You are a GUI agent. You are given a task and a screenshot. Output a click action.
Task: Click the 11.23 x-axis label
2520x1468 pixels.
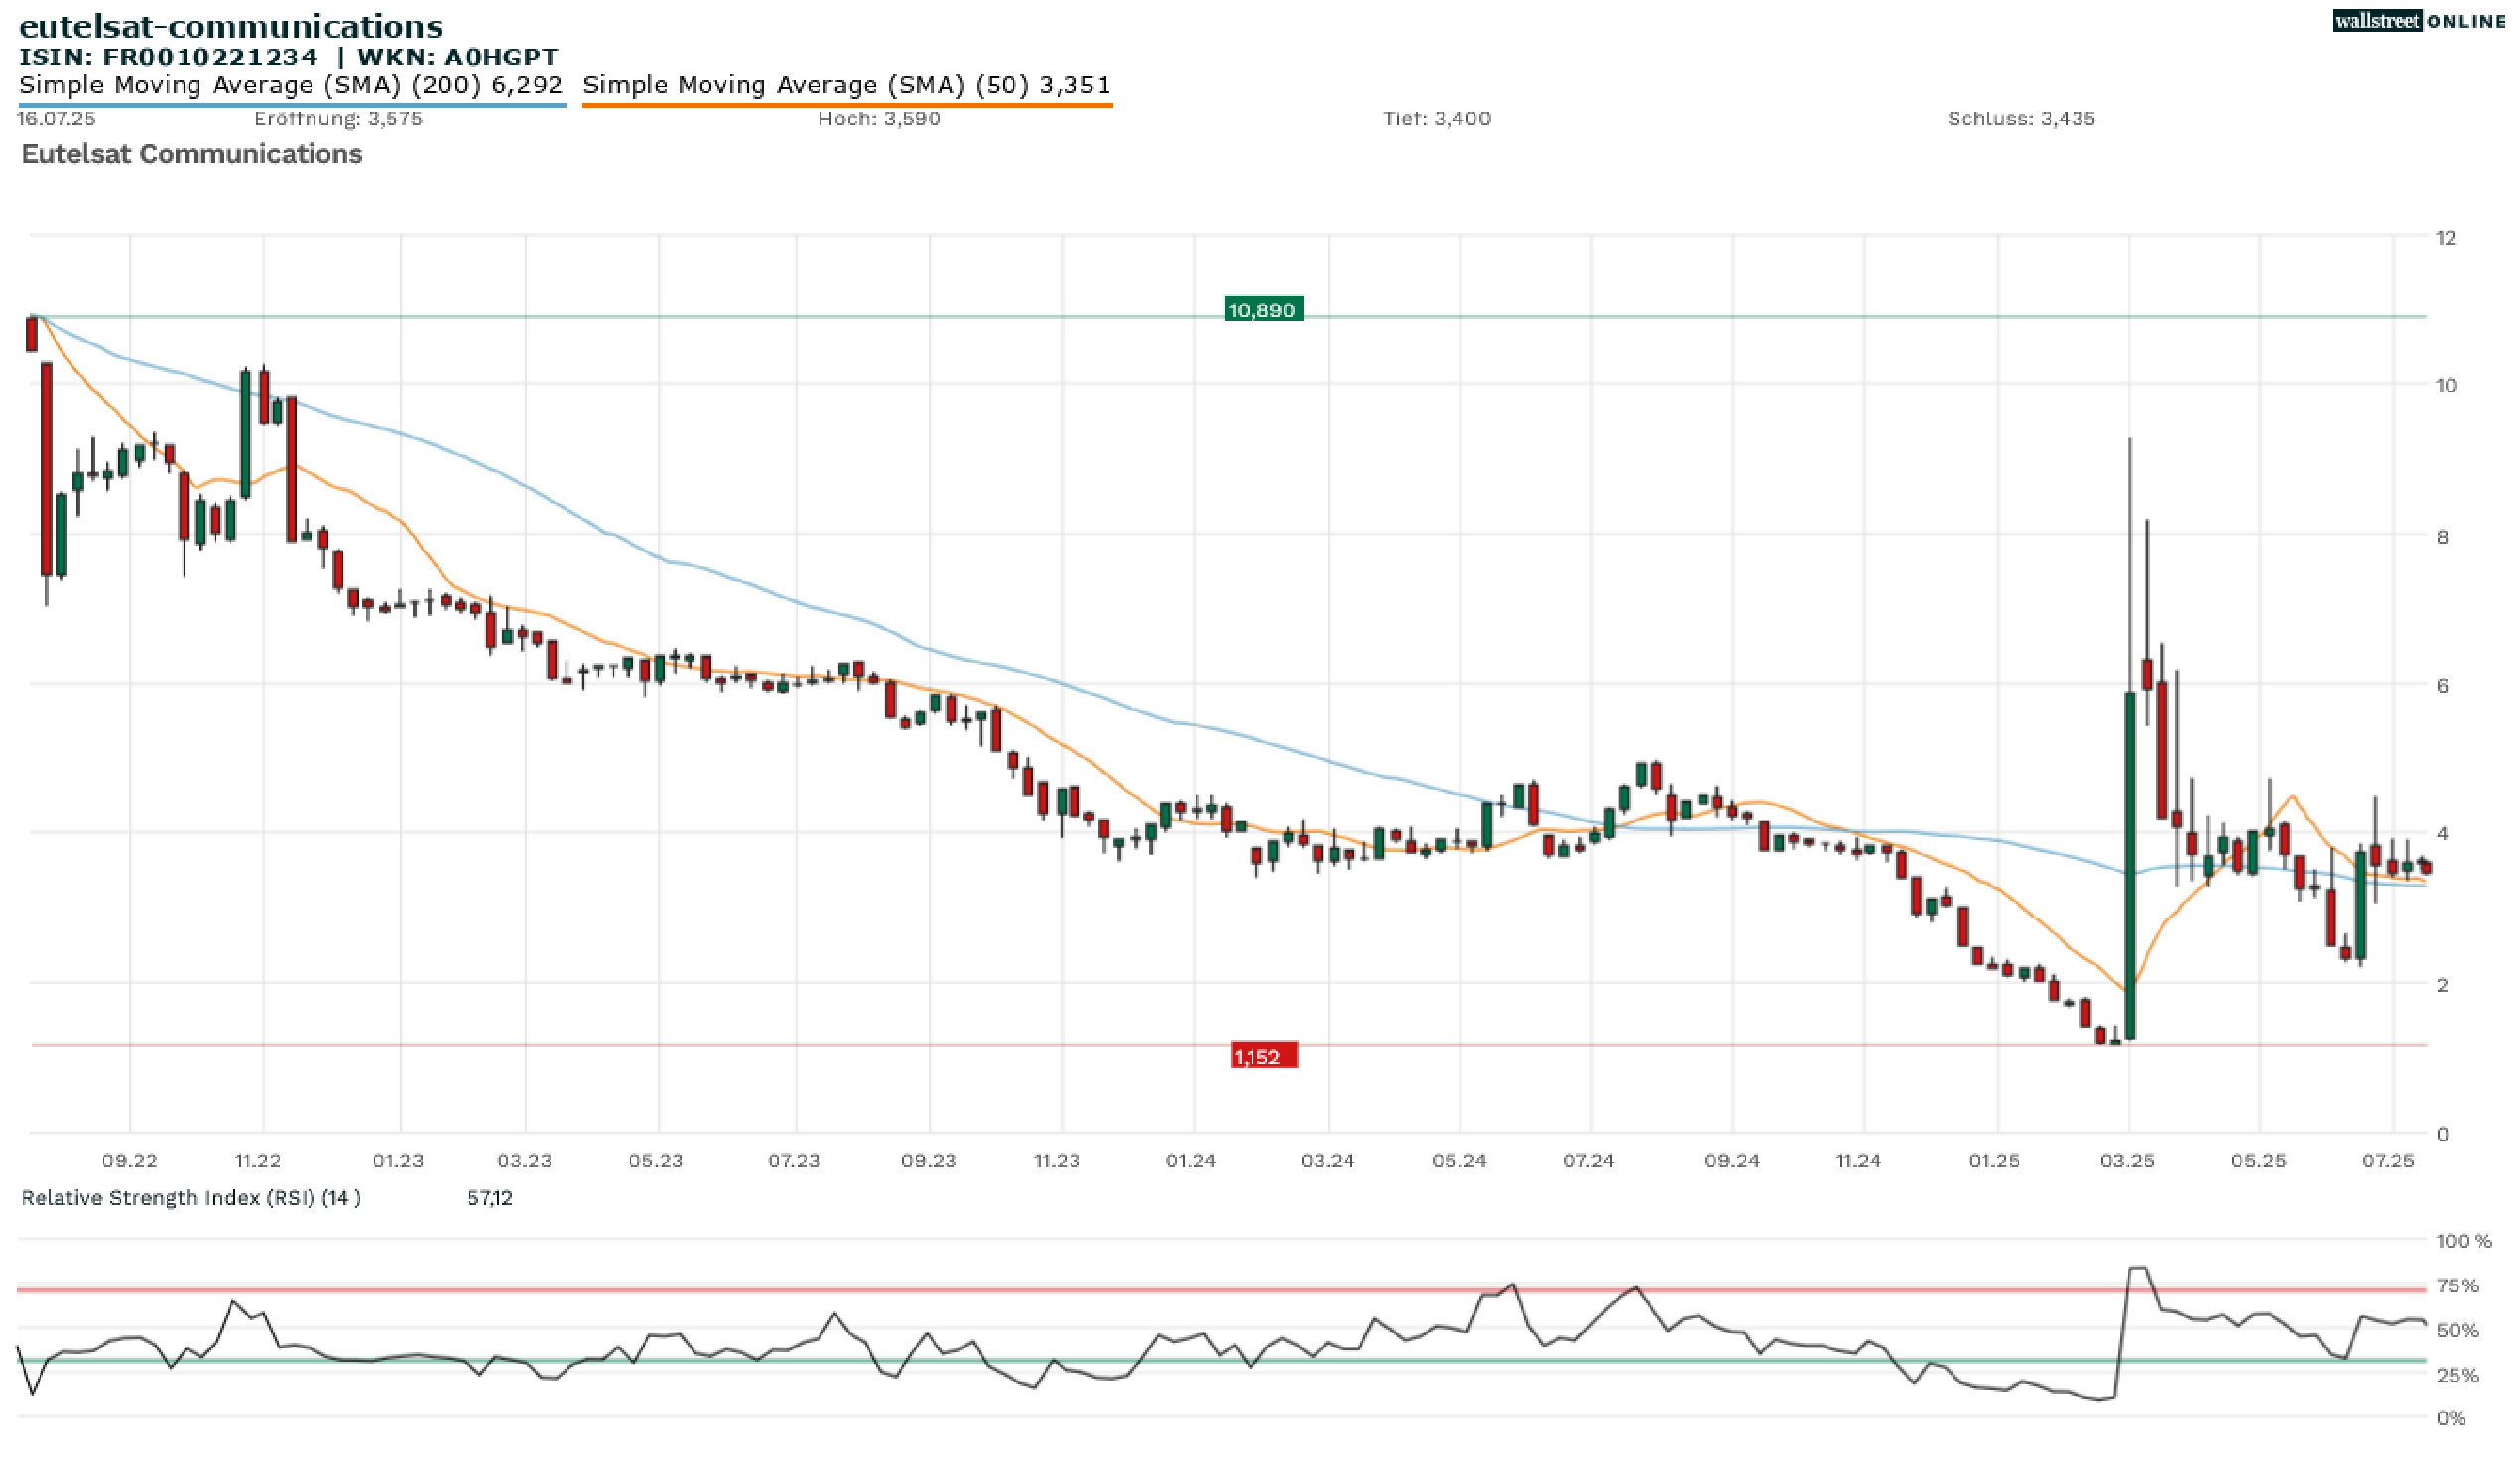1057,1161
